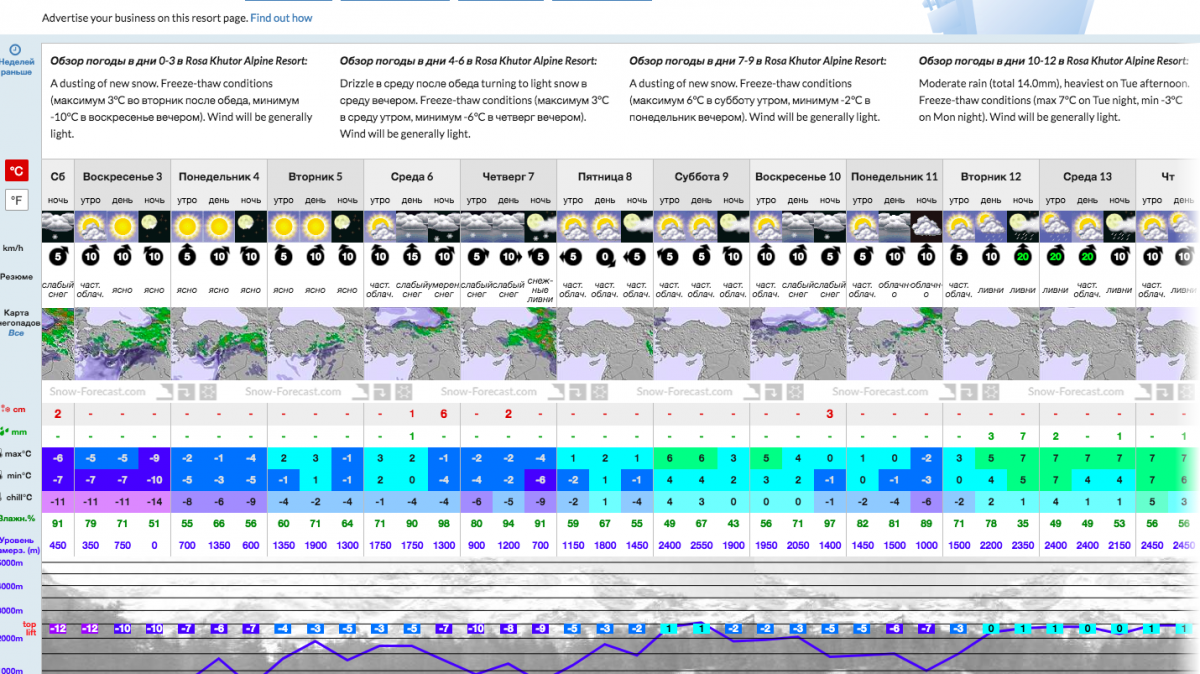Image resolution: width=1200 pixels, height=674 pixels.
Task: Click snowflake icon below Среда 6 snow map
Action: 403,392
